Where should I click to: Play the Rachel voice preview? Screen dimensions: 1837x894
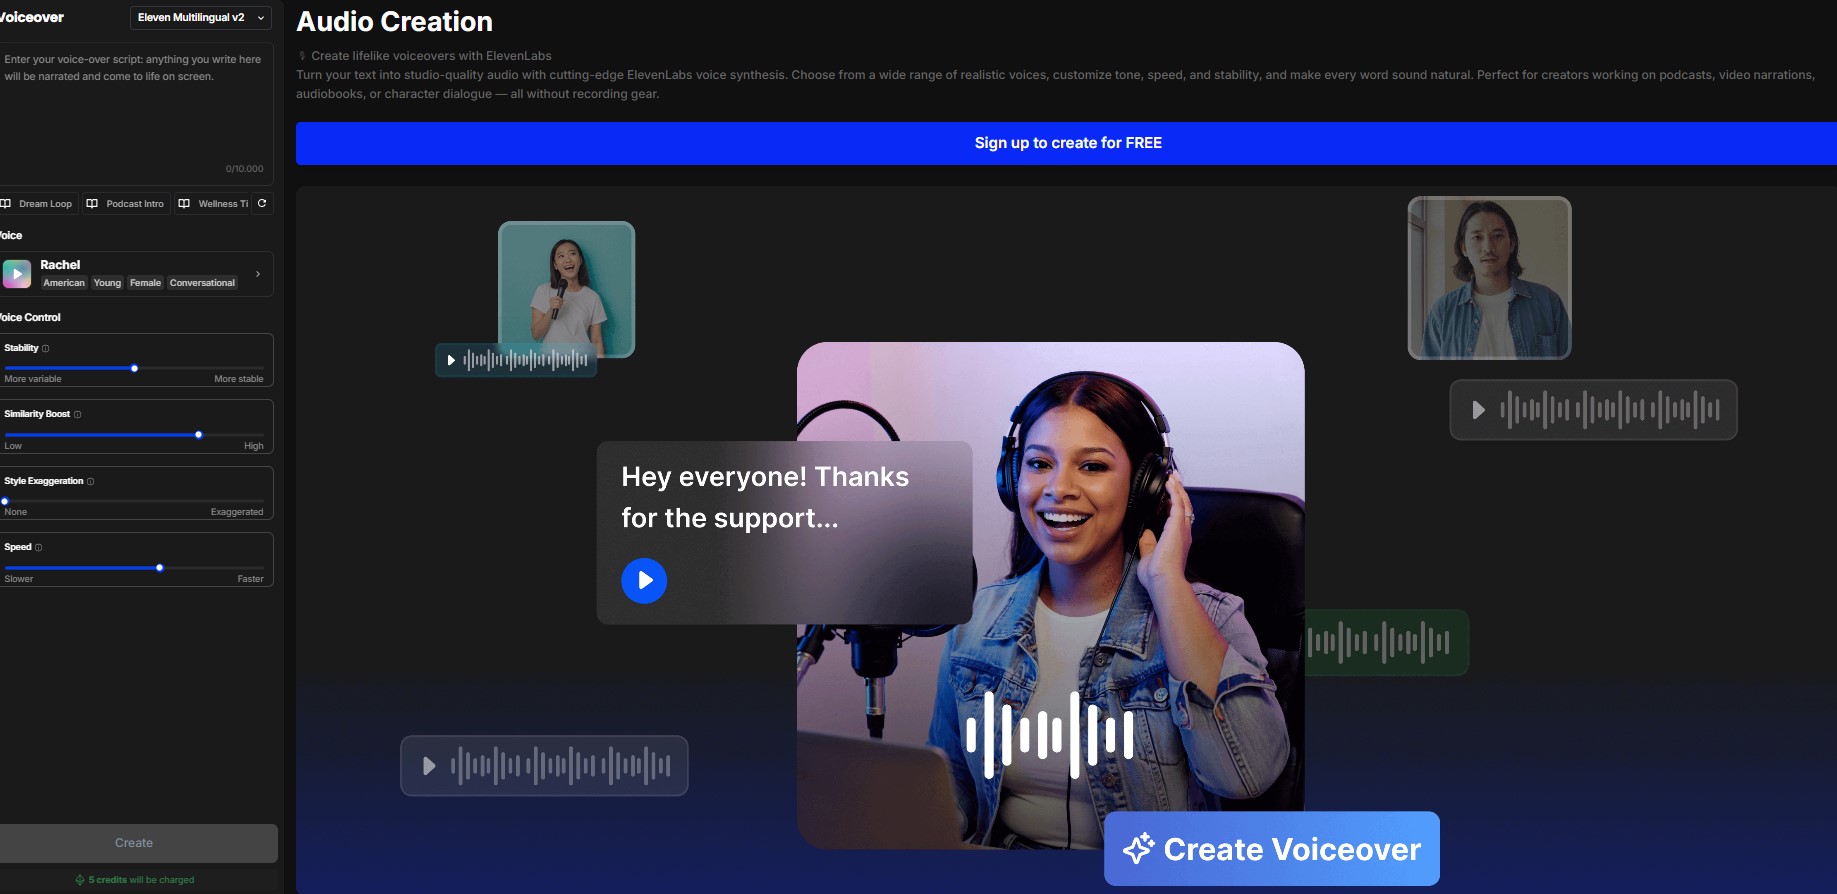pyautogui.click(x=17, y=274)
